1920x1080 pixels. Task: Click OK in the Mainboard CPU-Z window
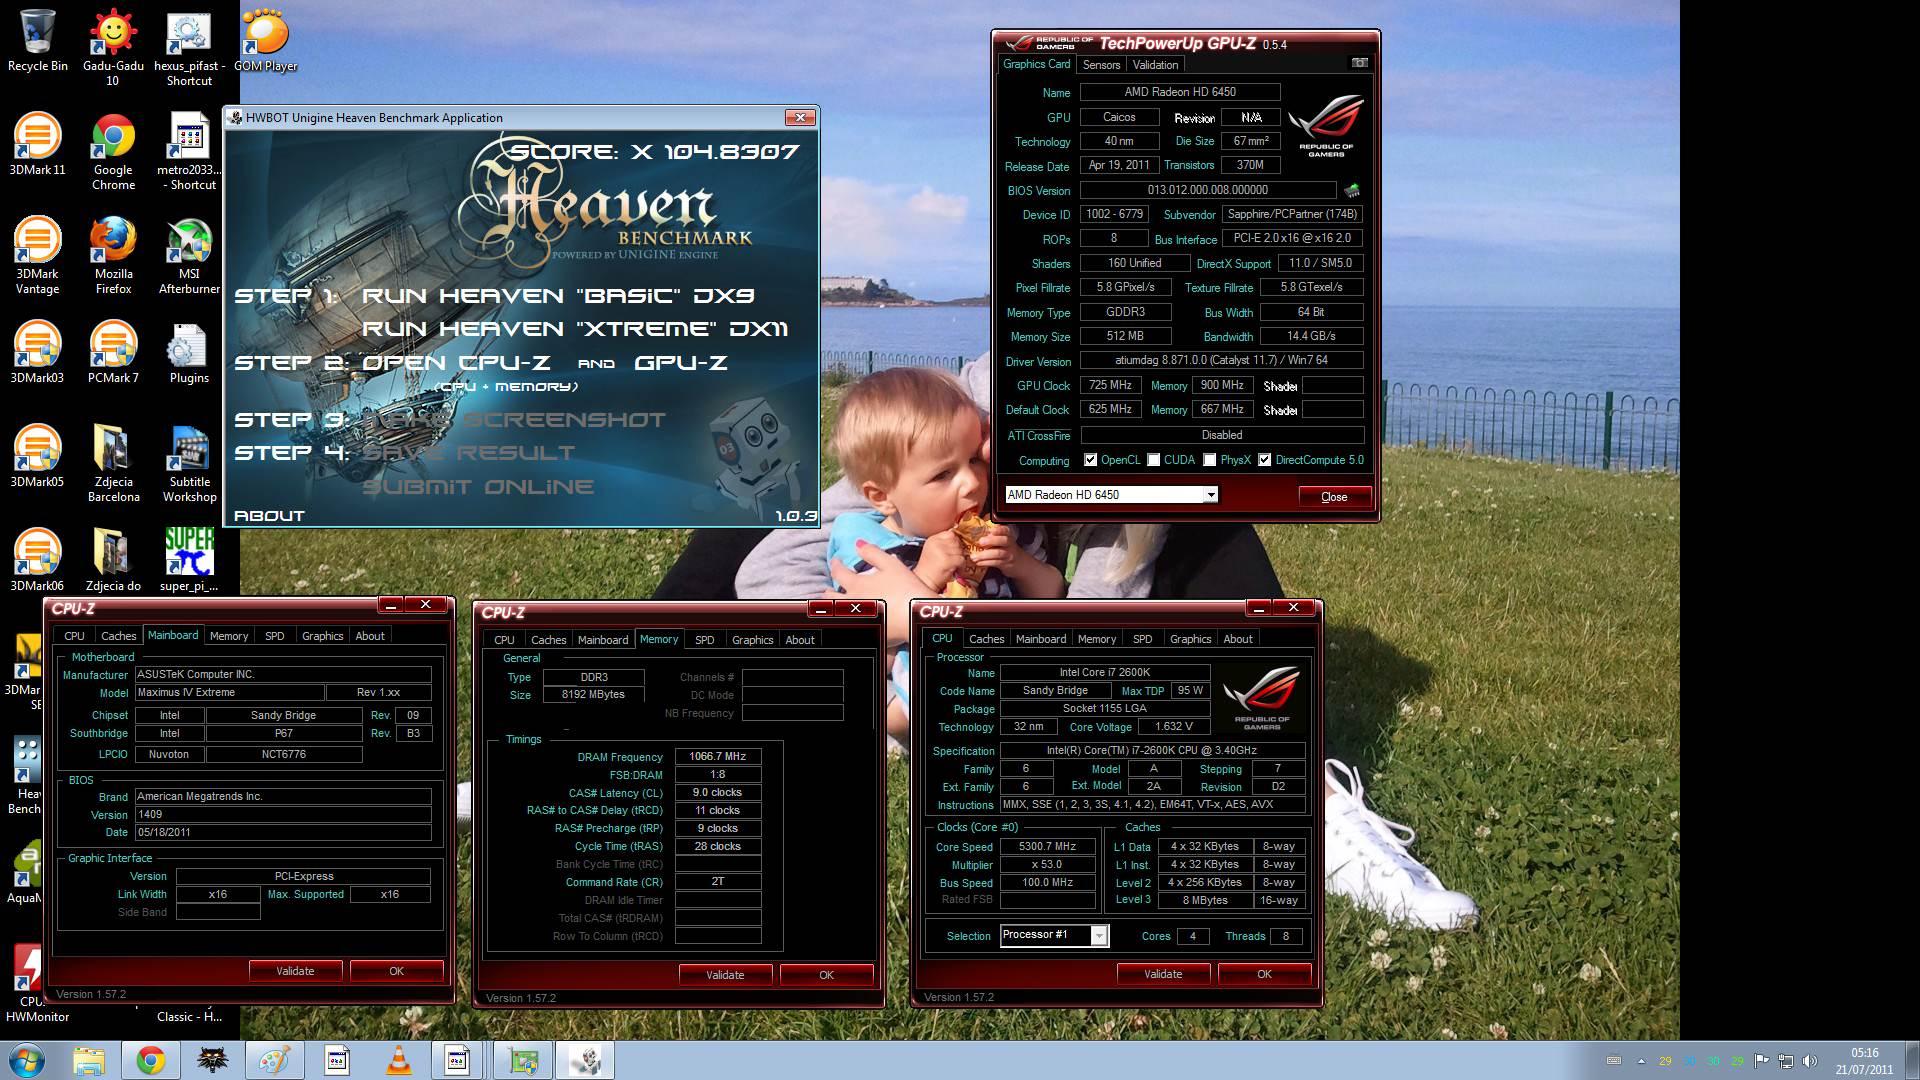[396, 971]
